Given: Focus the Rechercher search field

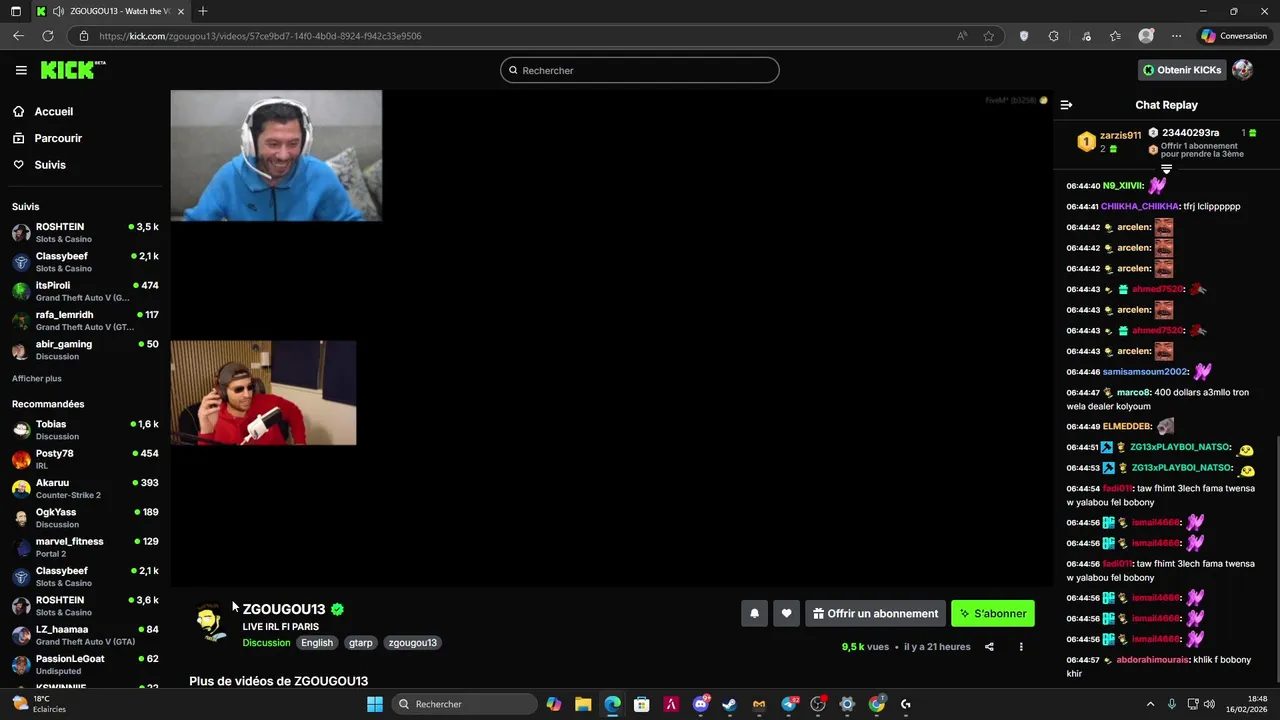Looking at the screenshot, I should [x=640, y=70].
